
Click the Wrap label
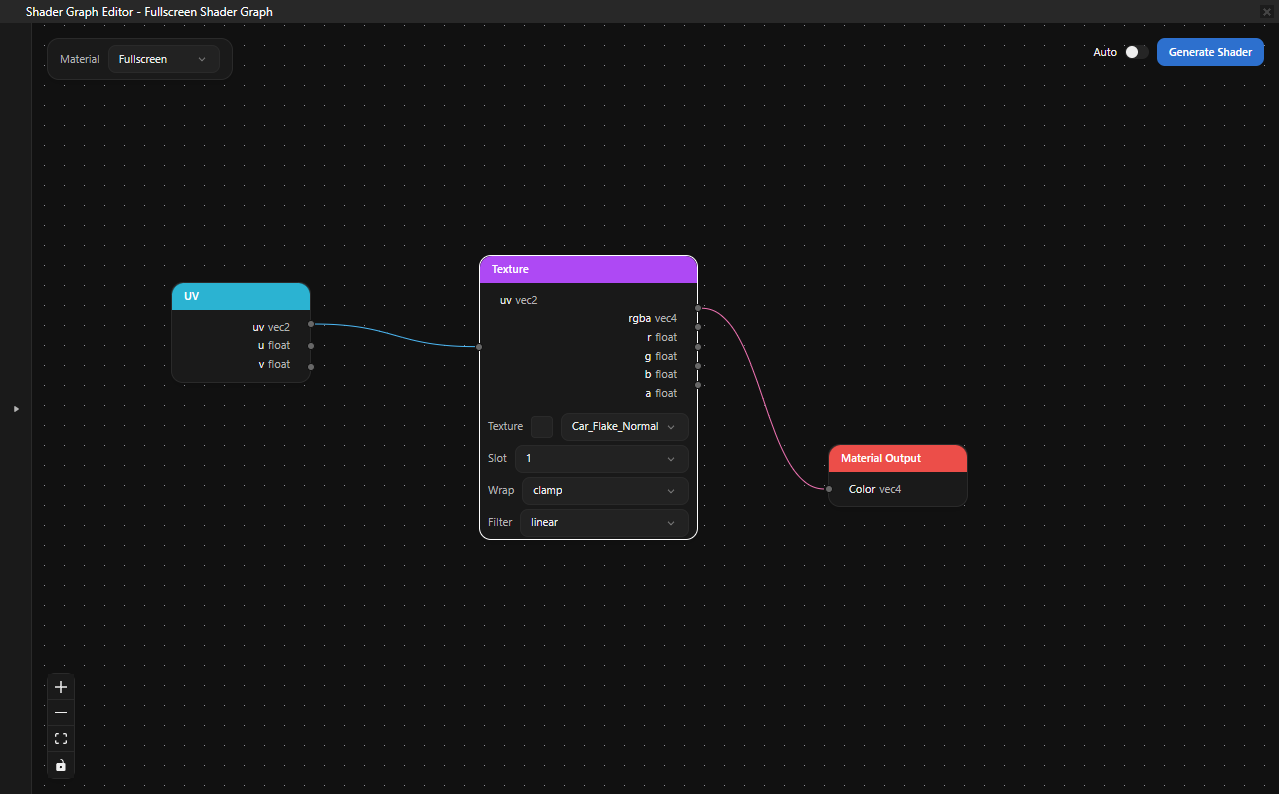point(501,490)
